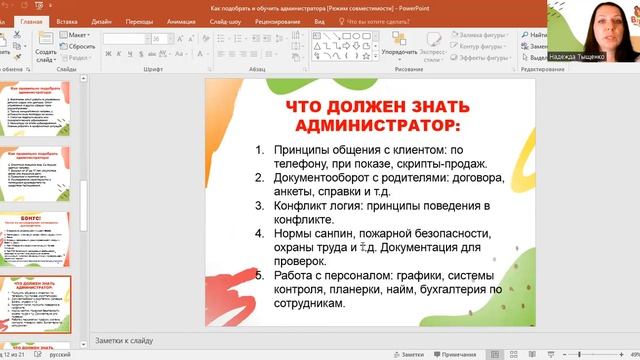Open the Слайд-шоу ribbon tab
640x360 pixels.
pyautogui.click(x=225, y=22)
